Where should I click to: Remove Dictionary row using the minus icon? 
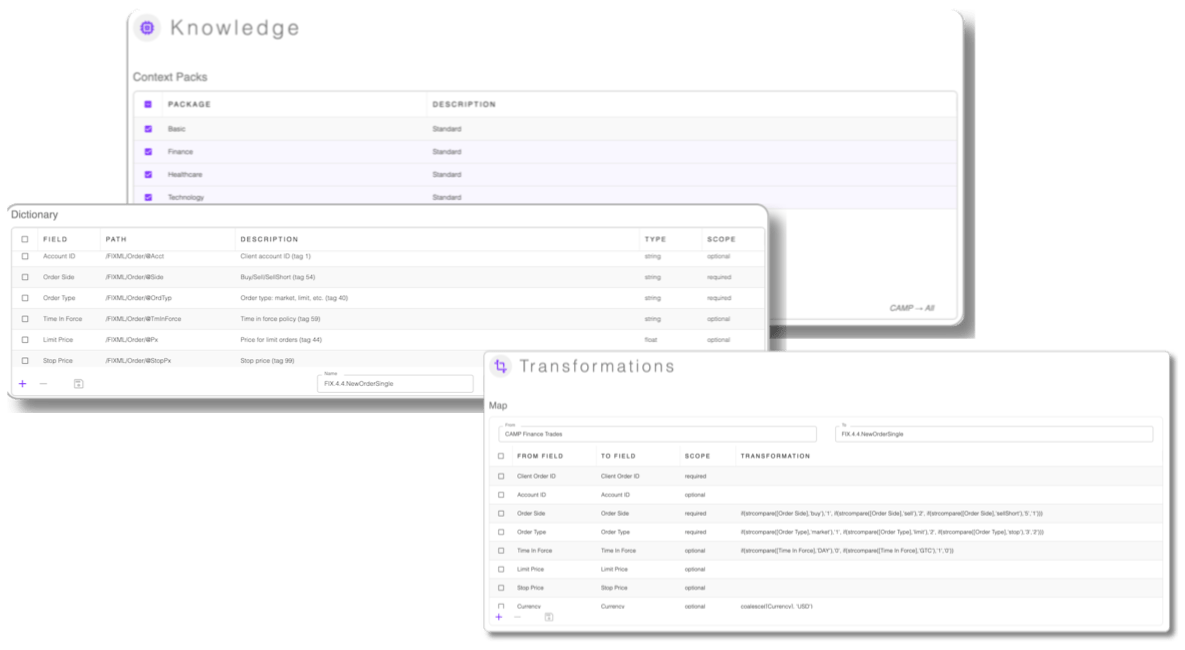coord(43,383)
